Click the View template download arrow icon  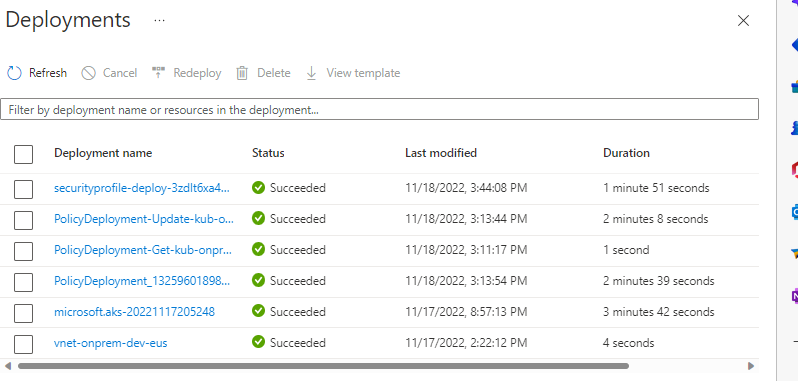point(311,73)
